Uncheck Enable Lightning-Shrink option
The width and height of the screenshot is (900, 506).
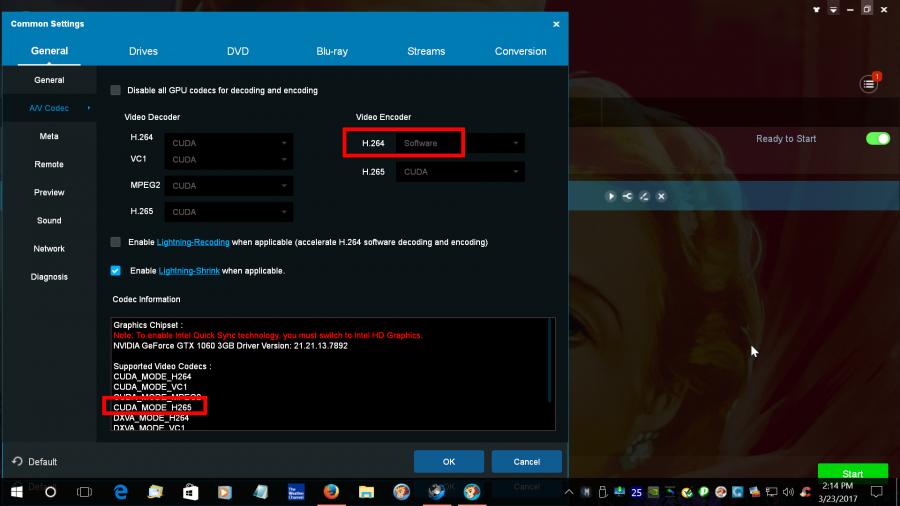coord(115,270)
